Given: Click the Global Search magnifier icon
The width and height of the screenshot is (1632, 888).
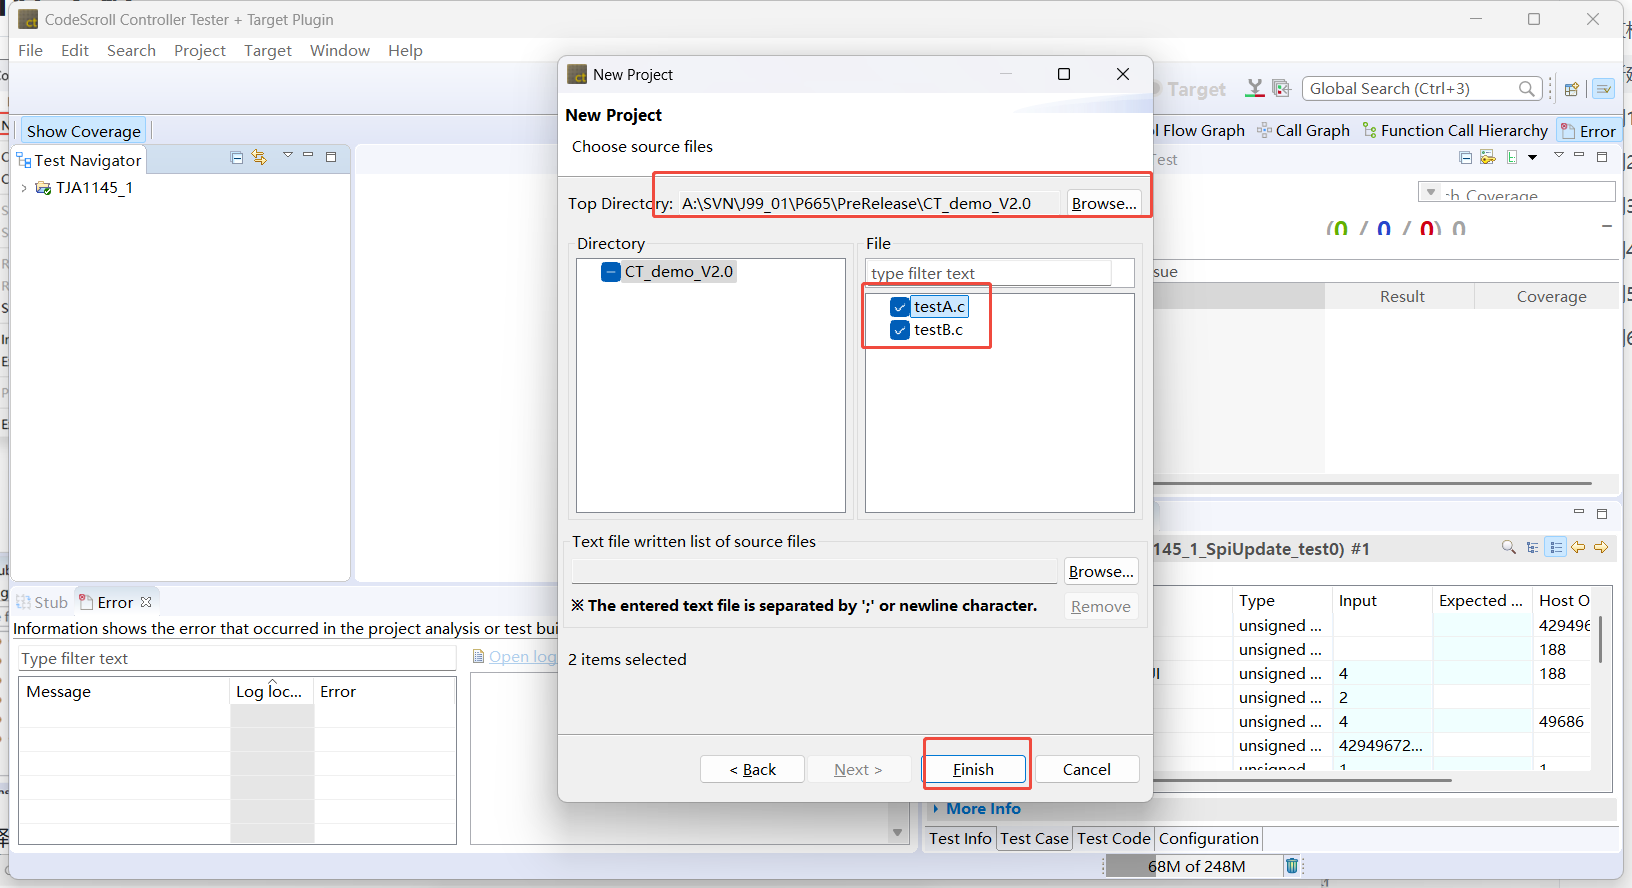Looking at the screenshot, I should click(x=1527, y=88).
